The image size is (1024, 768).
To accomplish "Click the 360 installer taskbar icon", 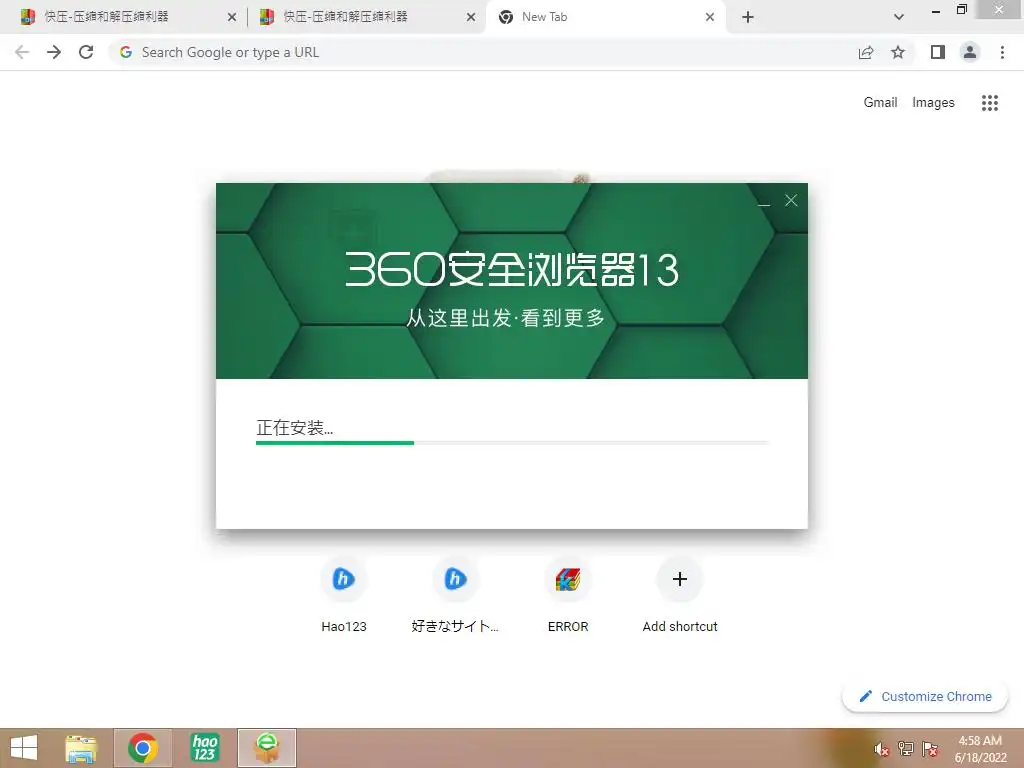I will click(267, 748).
